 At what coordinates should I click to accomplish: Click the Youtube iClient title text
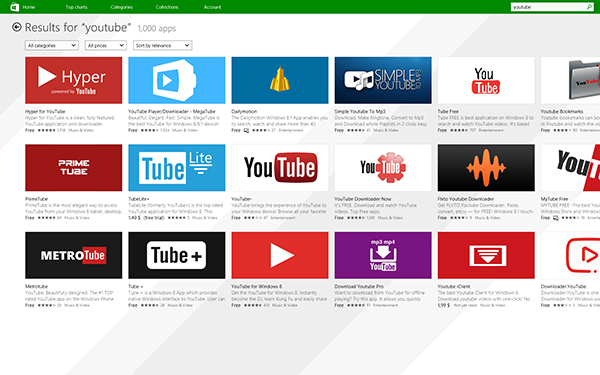454,286
